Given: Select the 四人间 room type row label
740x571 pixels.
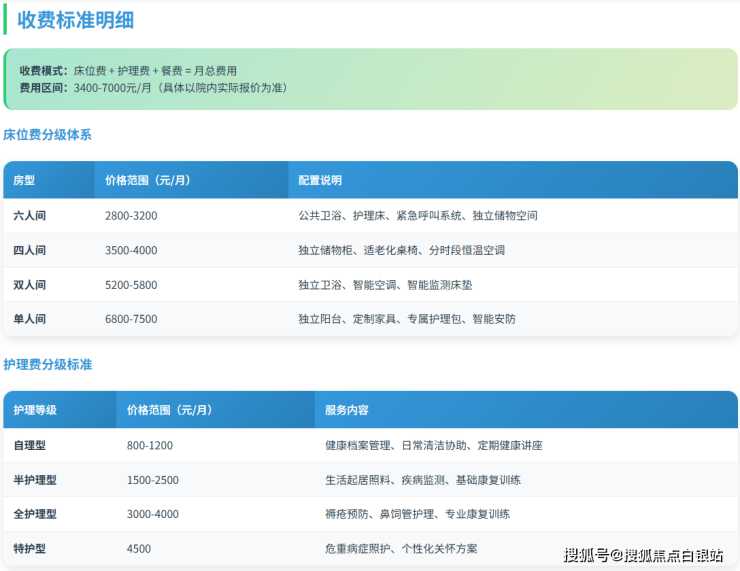Looking at the screenshot, I should pyautogui.click(x=30, y=250).
